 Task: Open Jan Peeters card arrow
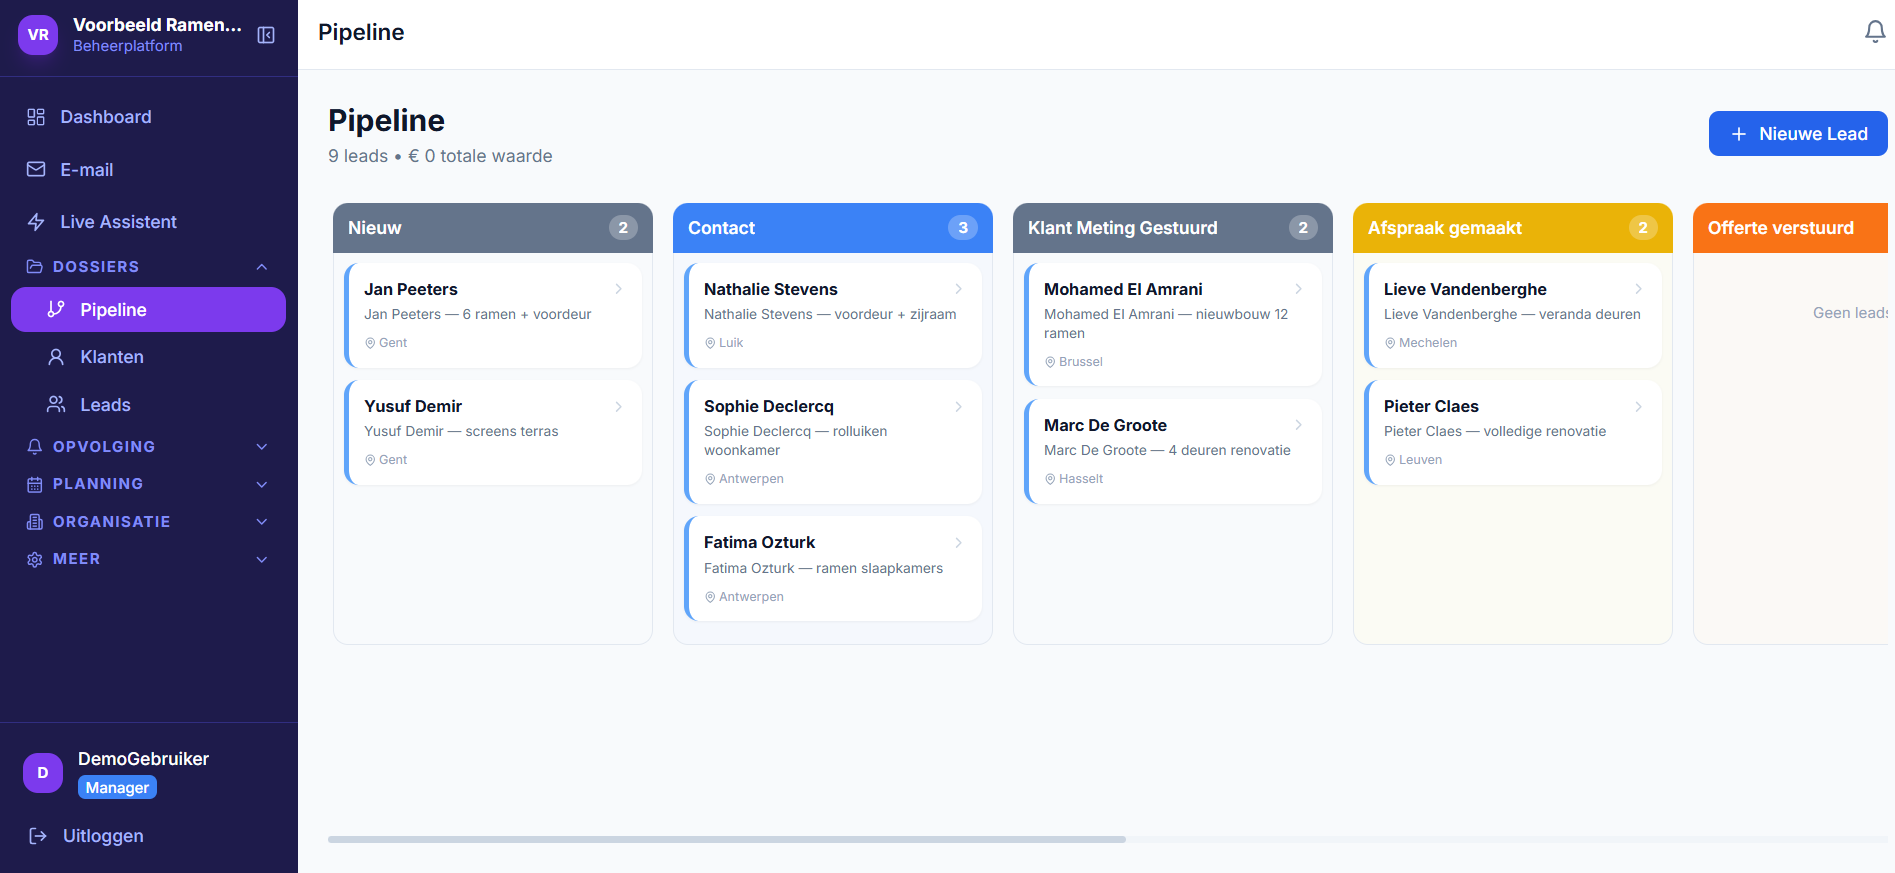[619, 289]
